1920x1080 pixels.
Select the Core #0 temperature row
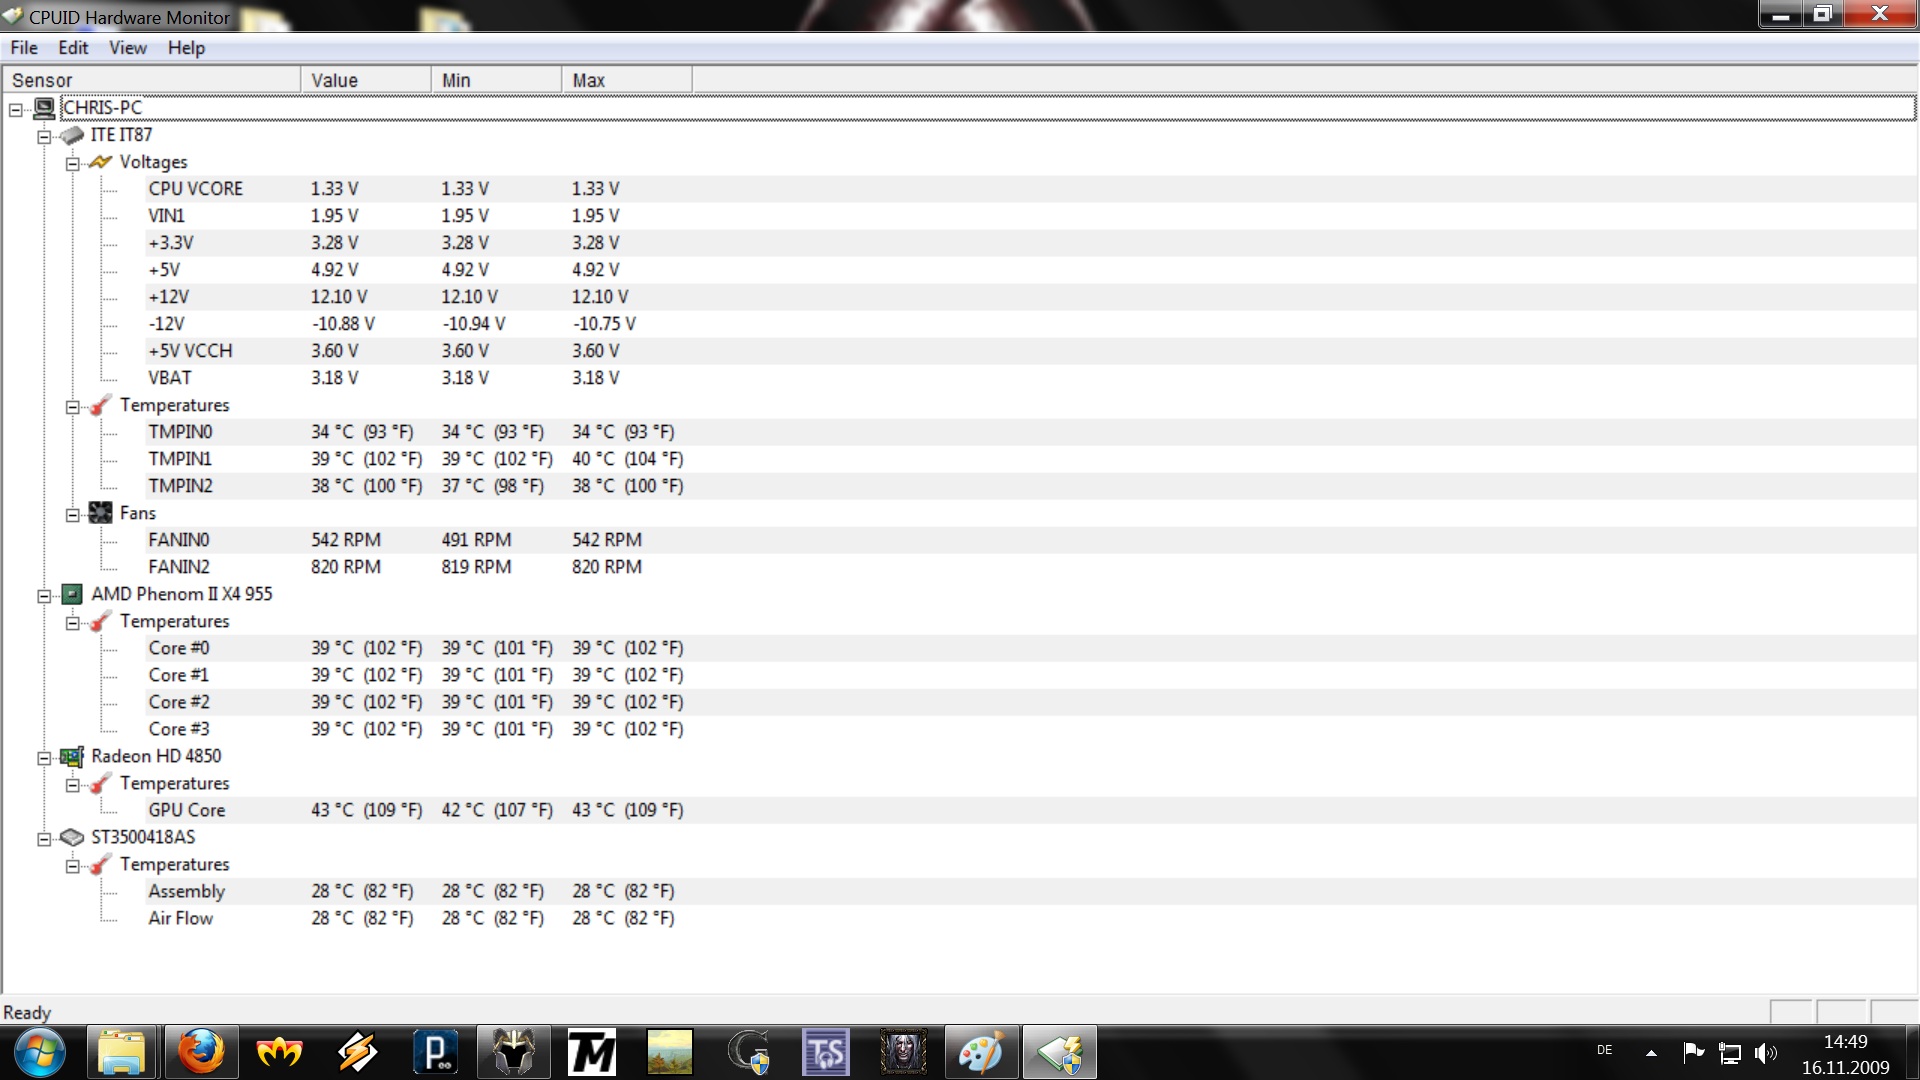pos(1030,648)
